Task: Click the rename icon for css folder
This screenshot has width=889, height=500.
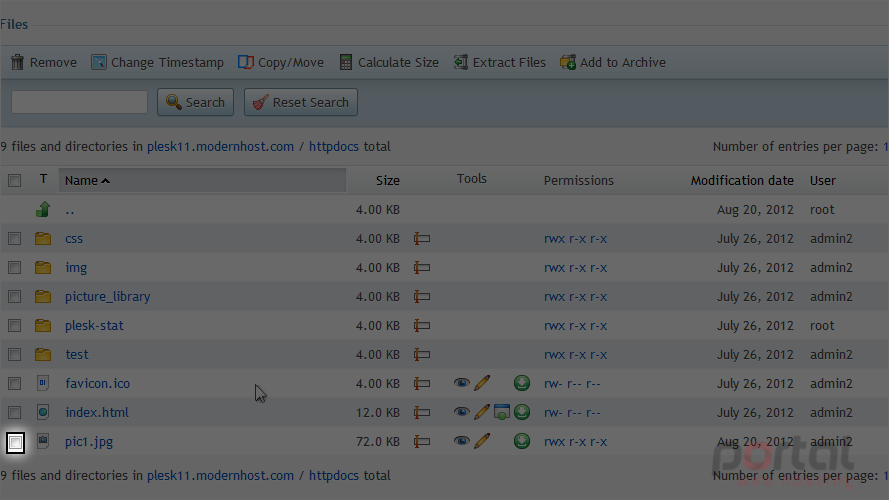Action: point(422,239)
